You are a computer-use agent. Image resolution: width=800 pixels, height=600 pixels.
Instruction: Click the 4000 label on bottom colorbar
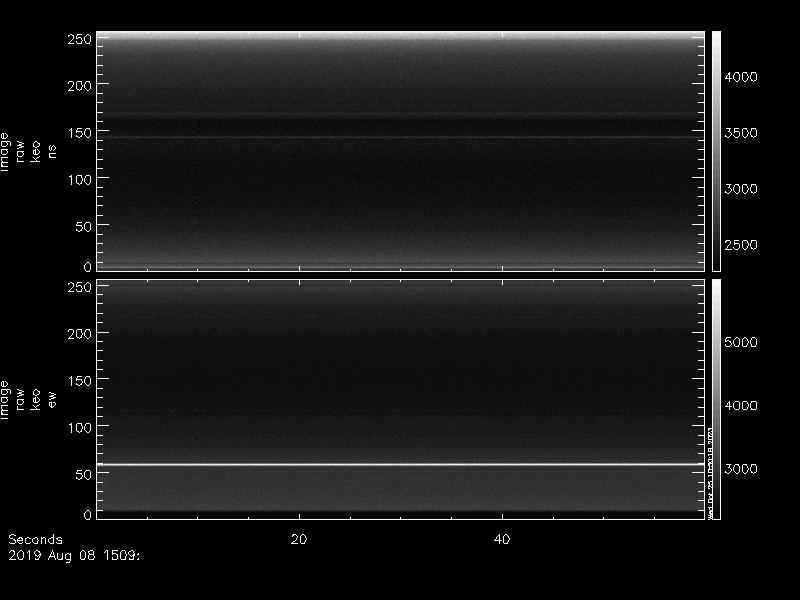pyautogui.click(x=741, y=405)
